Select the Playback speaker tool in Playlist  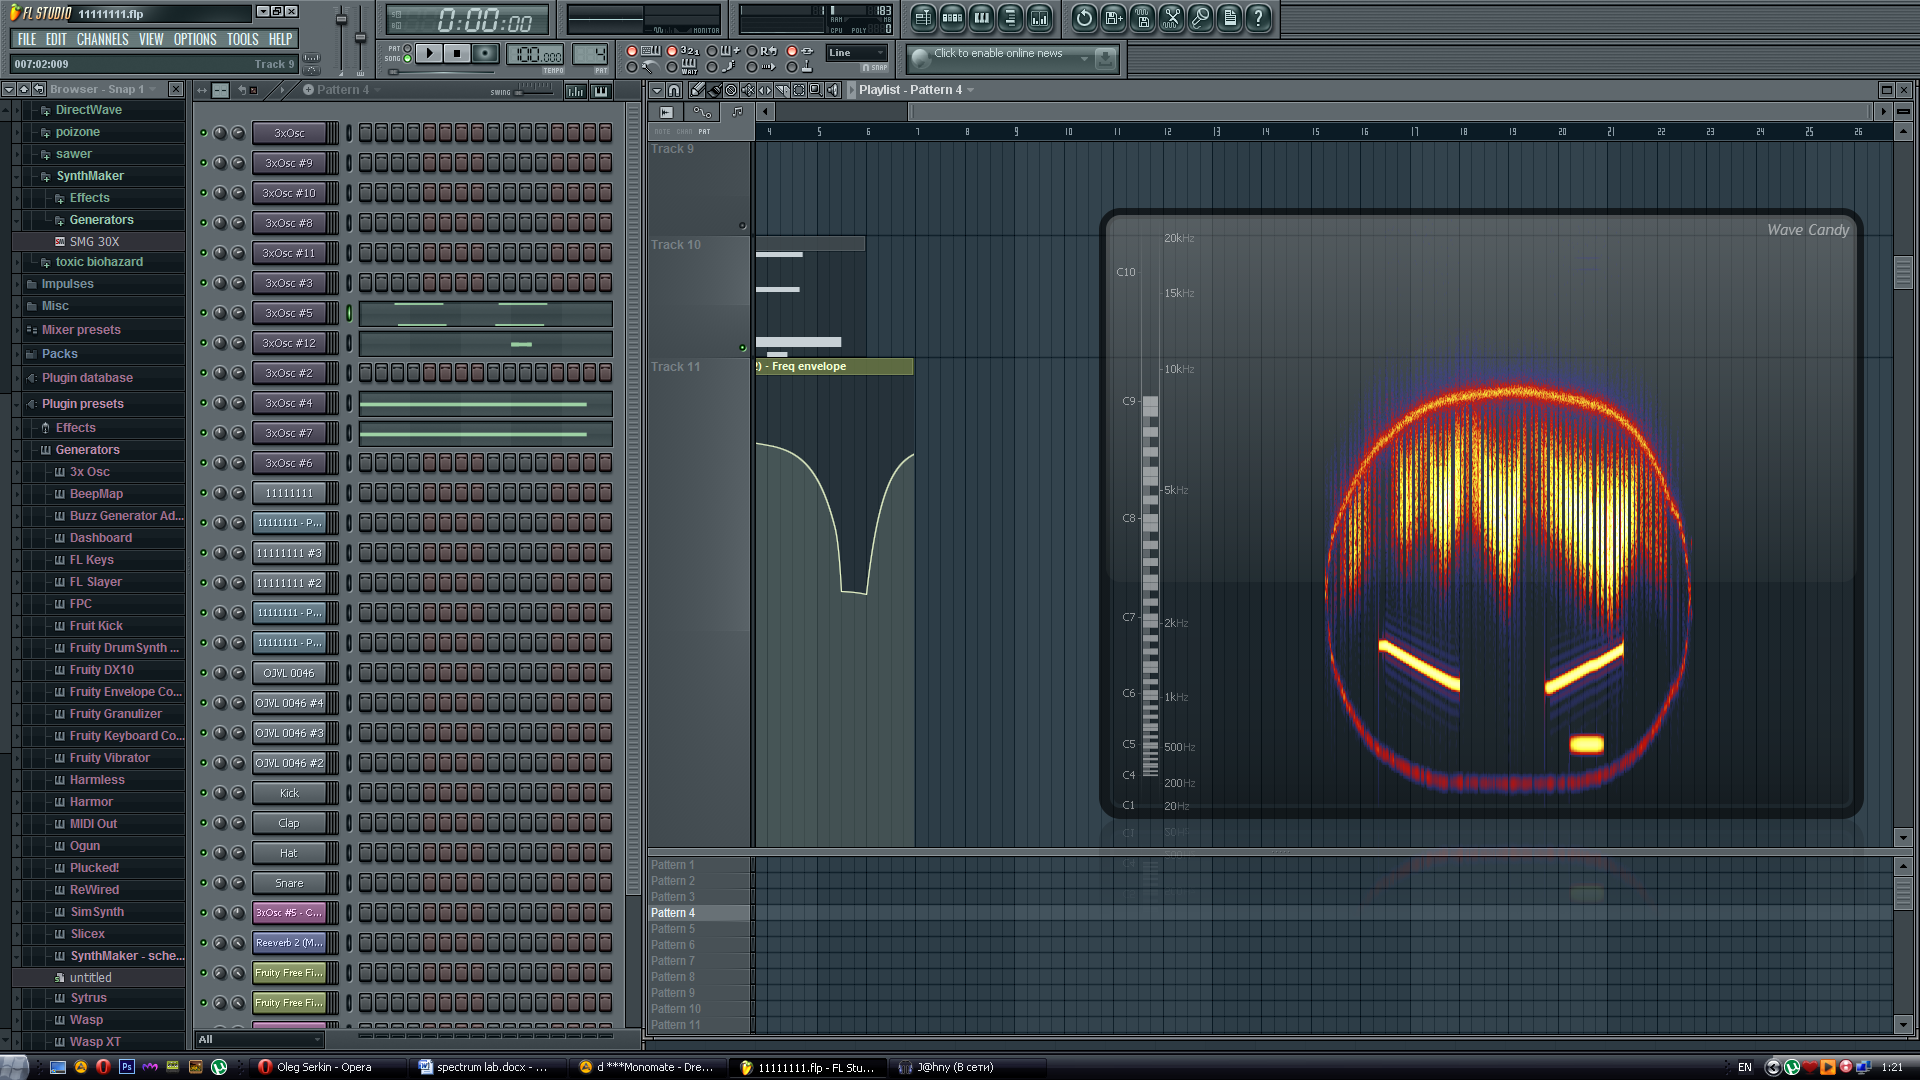tap(833, 90)
